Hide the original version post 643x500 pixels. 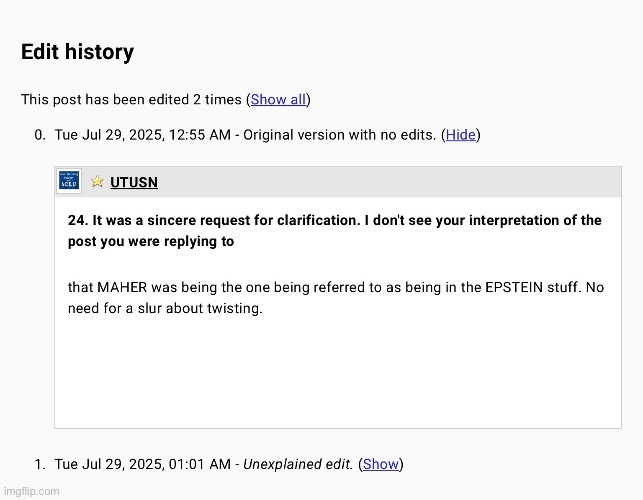[x=461, y=135]
